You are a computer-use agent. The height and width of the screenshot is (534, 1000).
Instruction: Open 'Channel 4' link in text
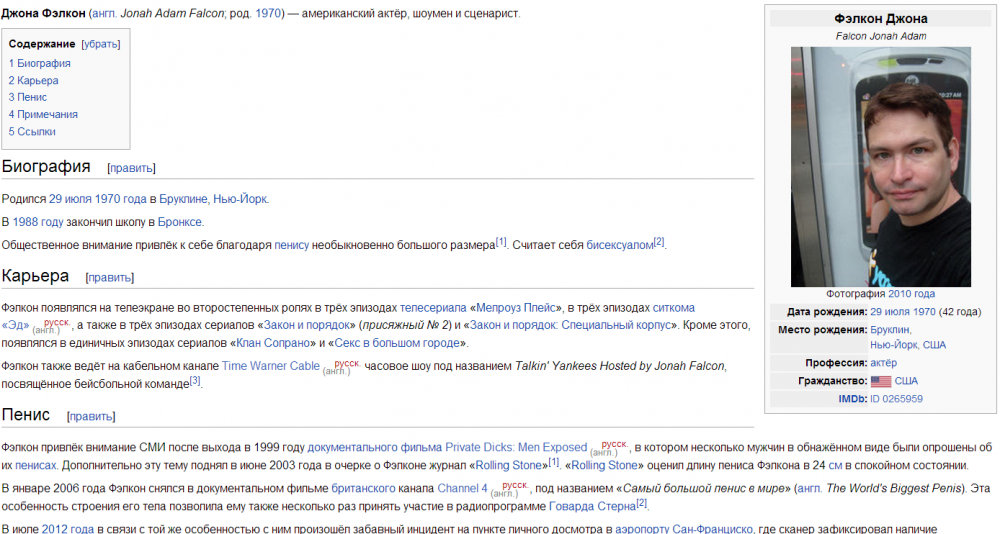462,489
